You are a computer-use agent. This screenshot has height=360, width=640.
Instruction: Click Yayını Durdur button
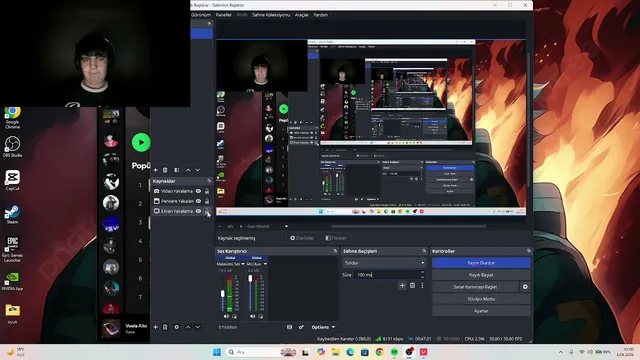pos(481,263)
